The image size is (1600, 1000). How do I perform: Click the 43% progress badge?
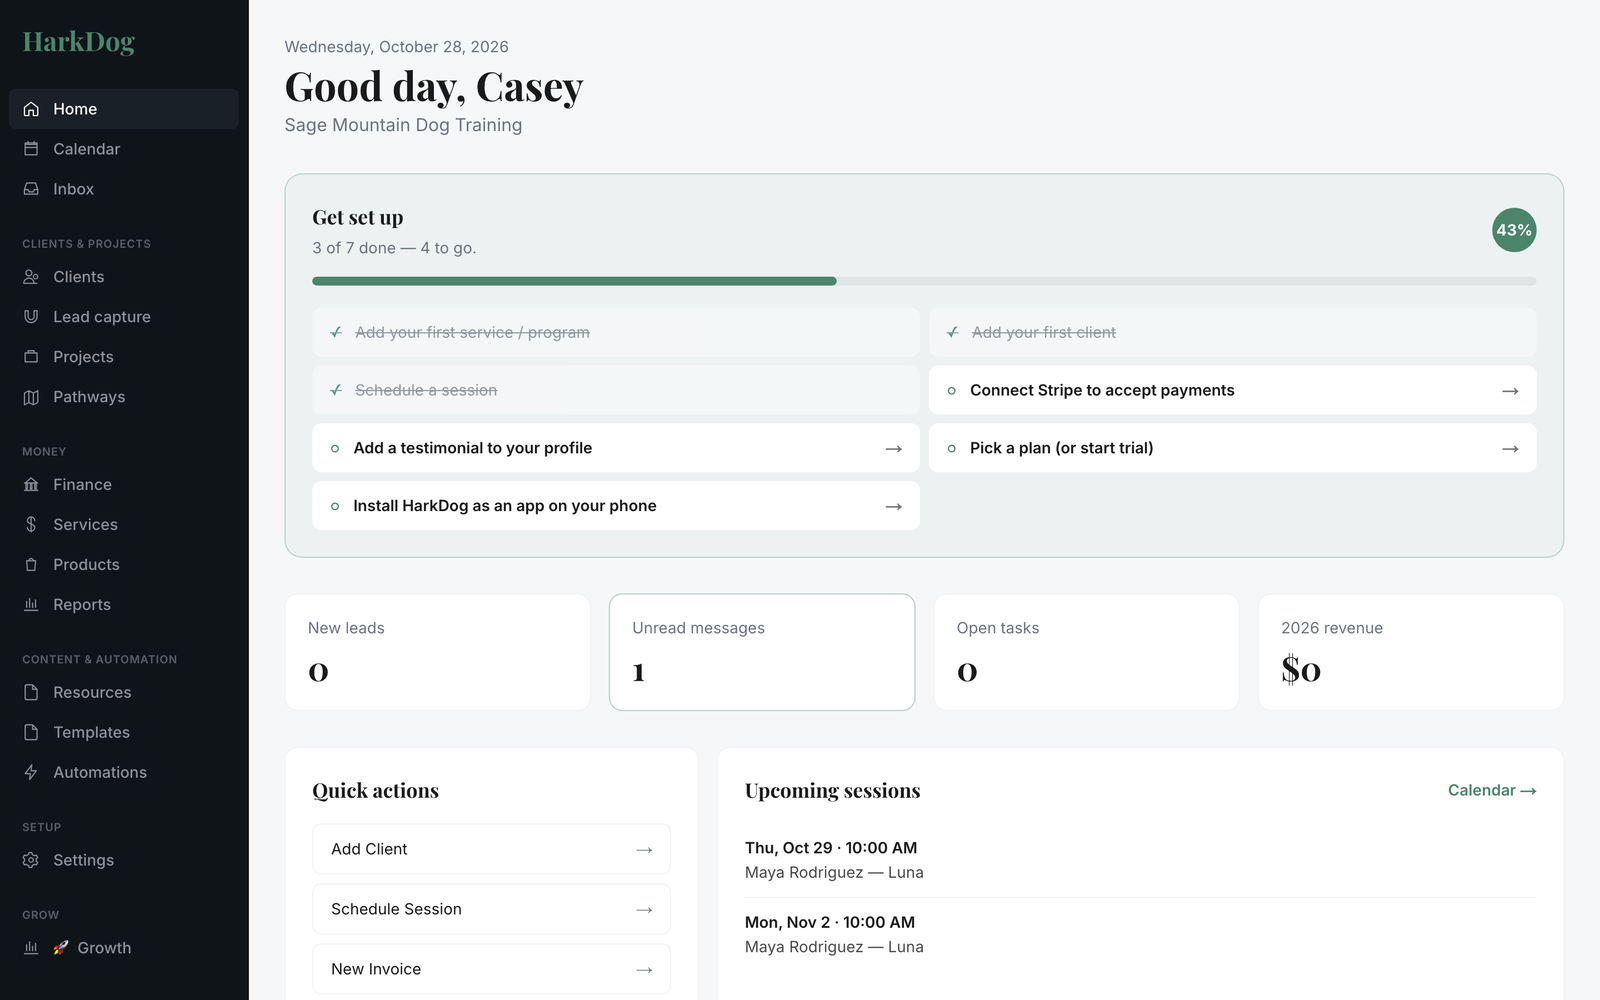click(1514, 230)
